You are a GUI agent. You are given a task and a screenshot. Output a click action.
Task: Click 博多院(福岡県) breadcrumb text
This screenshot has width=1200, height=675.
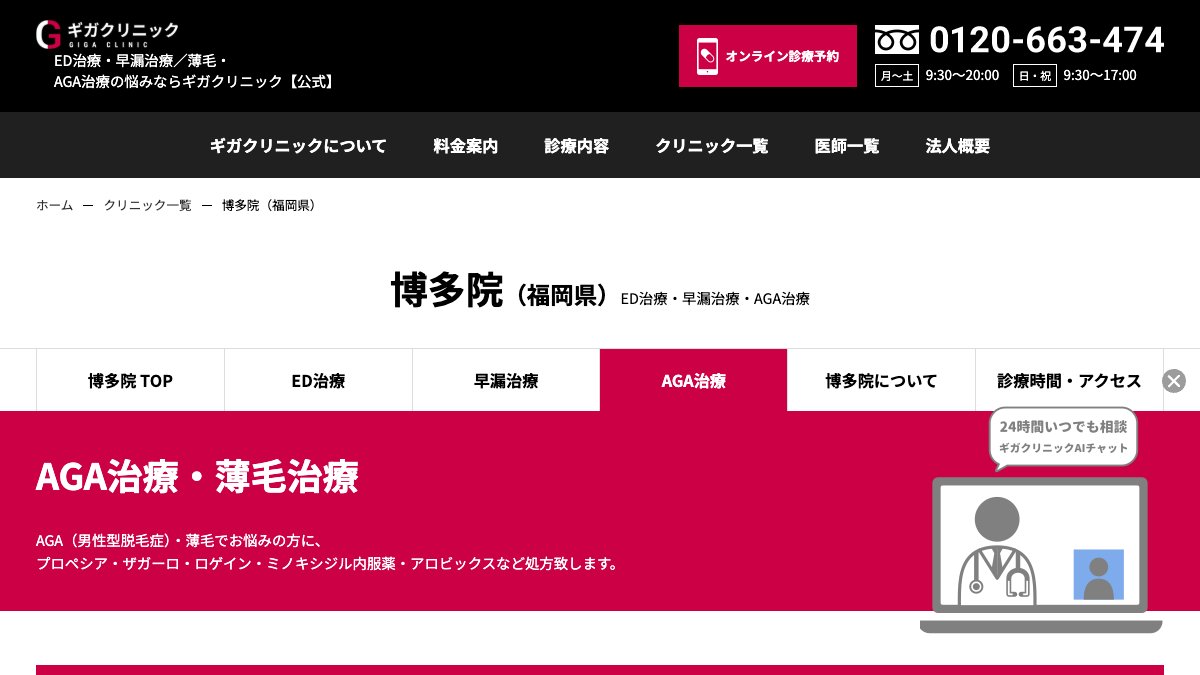coord(269,205)
